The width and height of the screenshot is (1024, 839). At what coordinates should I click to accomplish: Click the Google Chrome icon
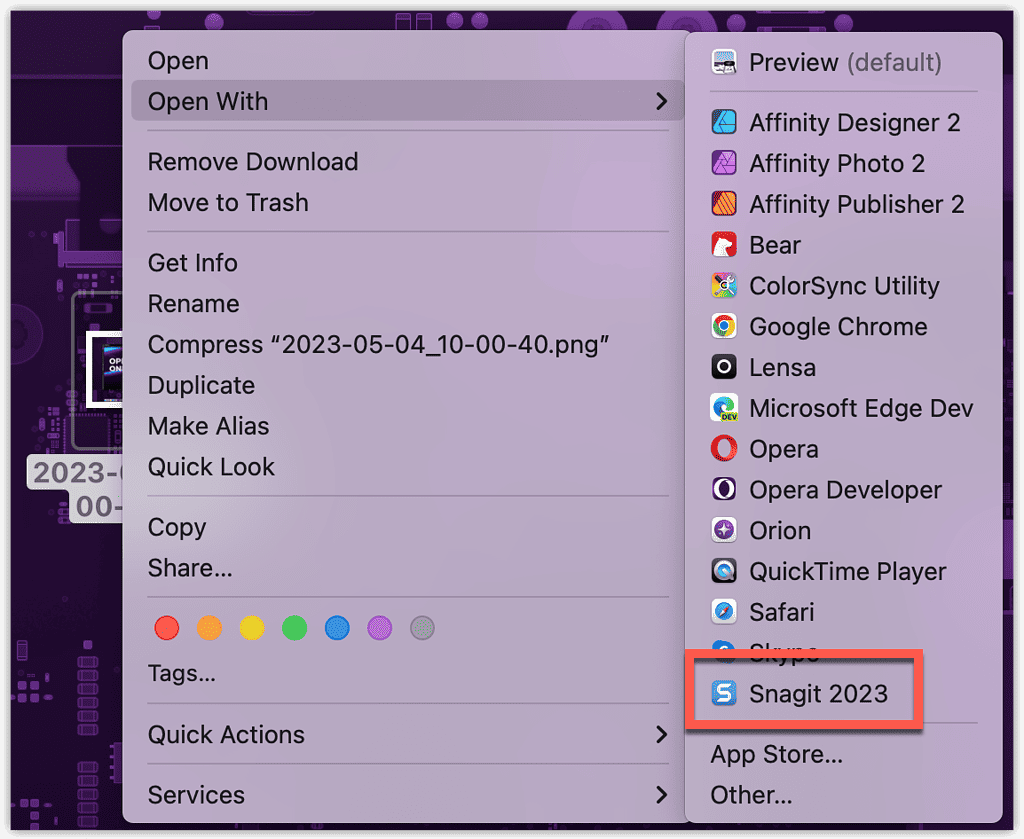click(724, 326)
